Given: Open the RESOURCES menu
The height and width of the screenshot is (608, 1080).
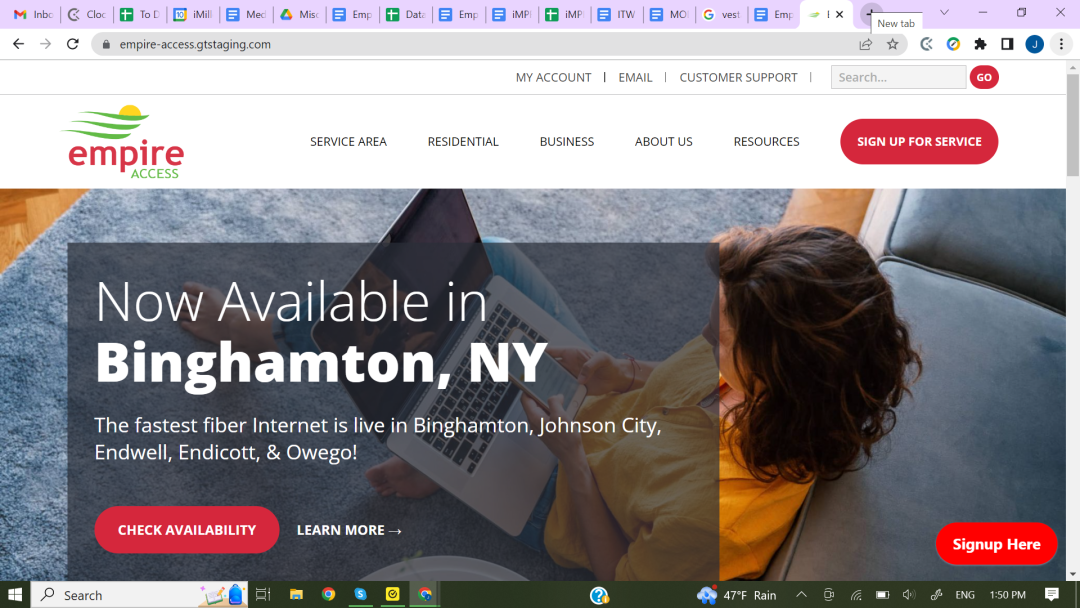Looking at the screenshot, I should (x=766, y=141).
